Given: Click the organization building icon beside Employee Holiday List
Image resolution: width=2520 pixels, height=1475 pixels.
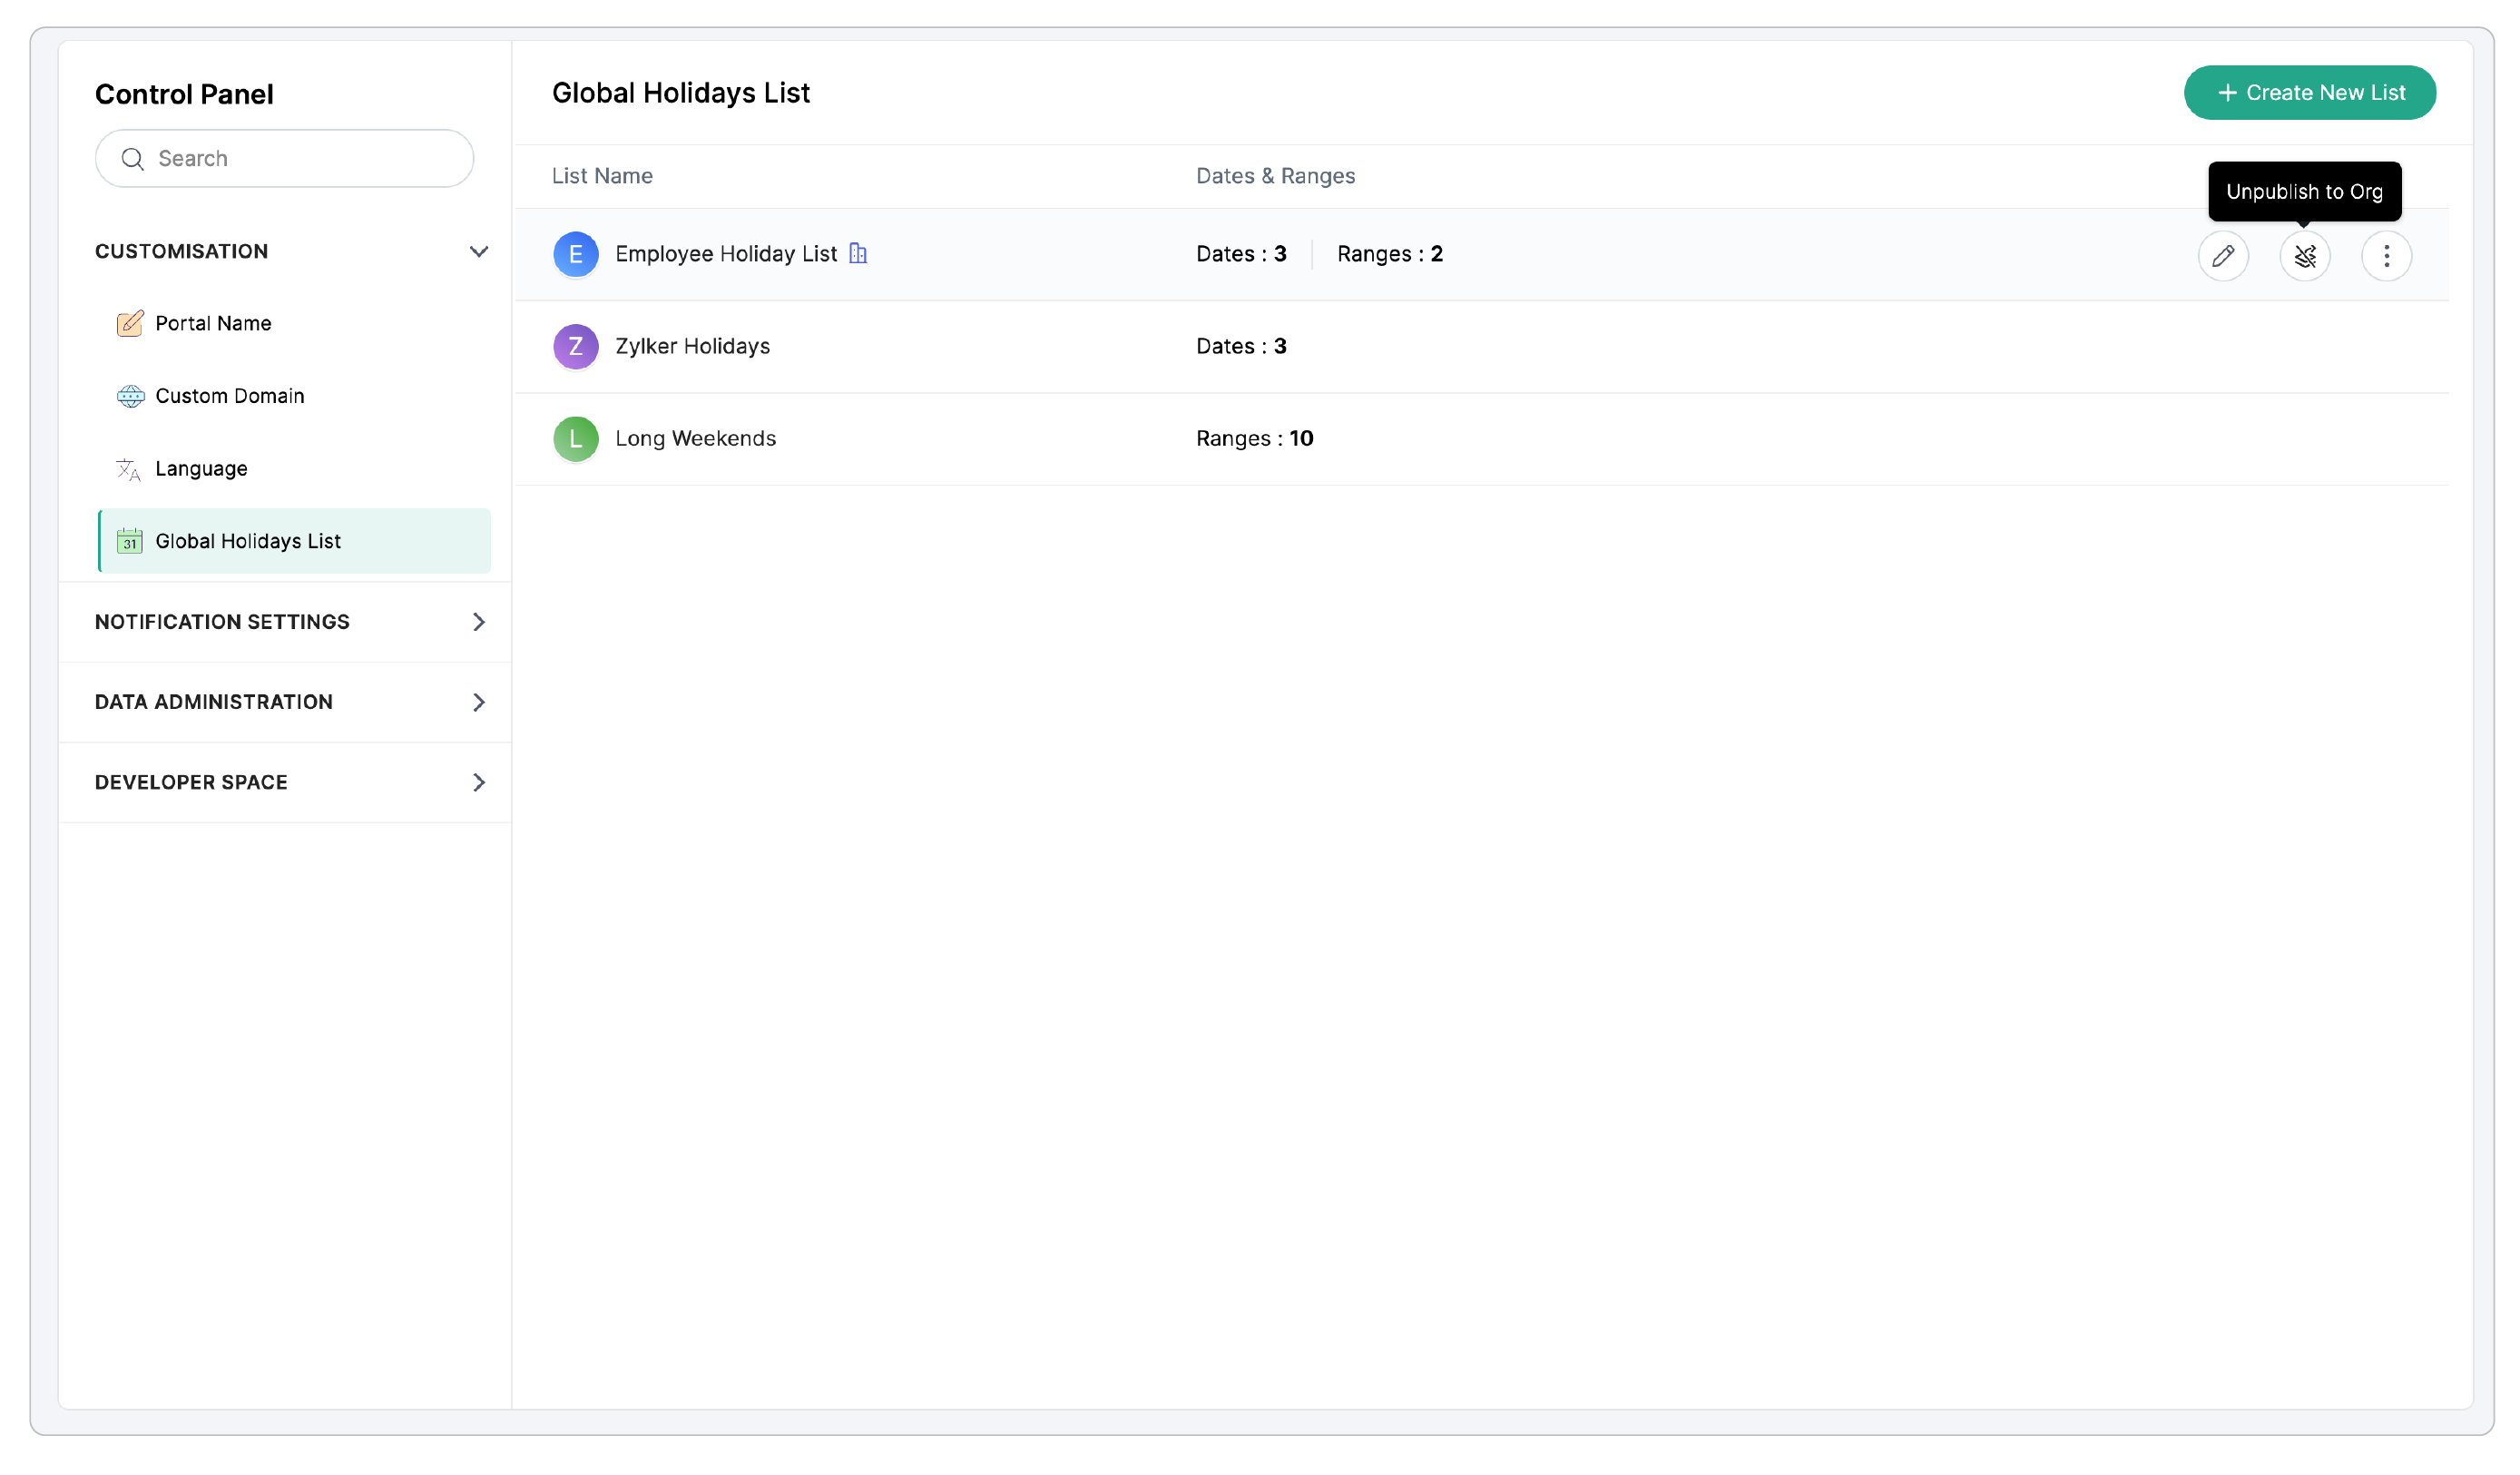Looking at the screenshot, I should click(x=857, y=254).
